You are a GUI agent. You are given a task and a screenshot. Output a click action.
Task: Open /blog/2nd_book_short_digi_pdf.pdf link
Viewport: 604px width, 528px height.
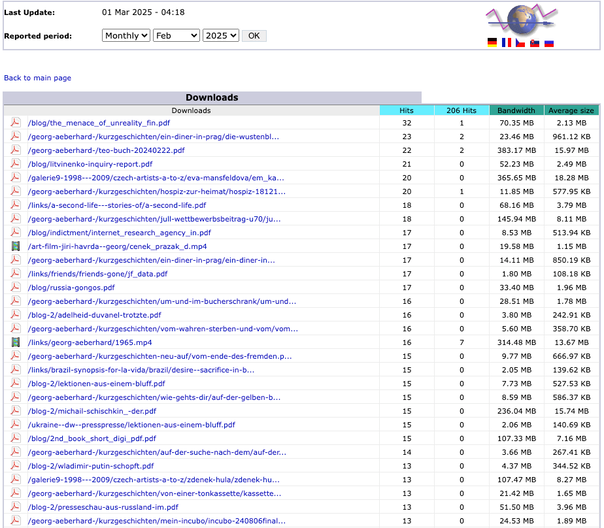(x=92, y=439)
